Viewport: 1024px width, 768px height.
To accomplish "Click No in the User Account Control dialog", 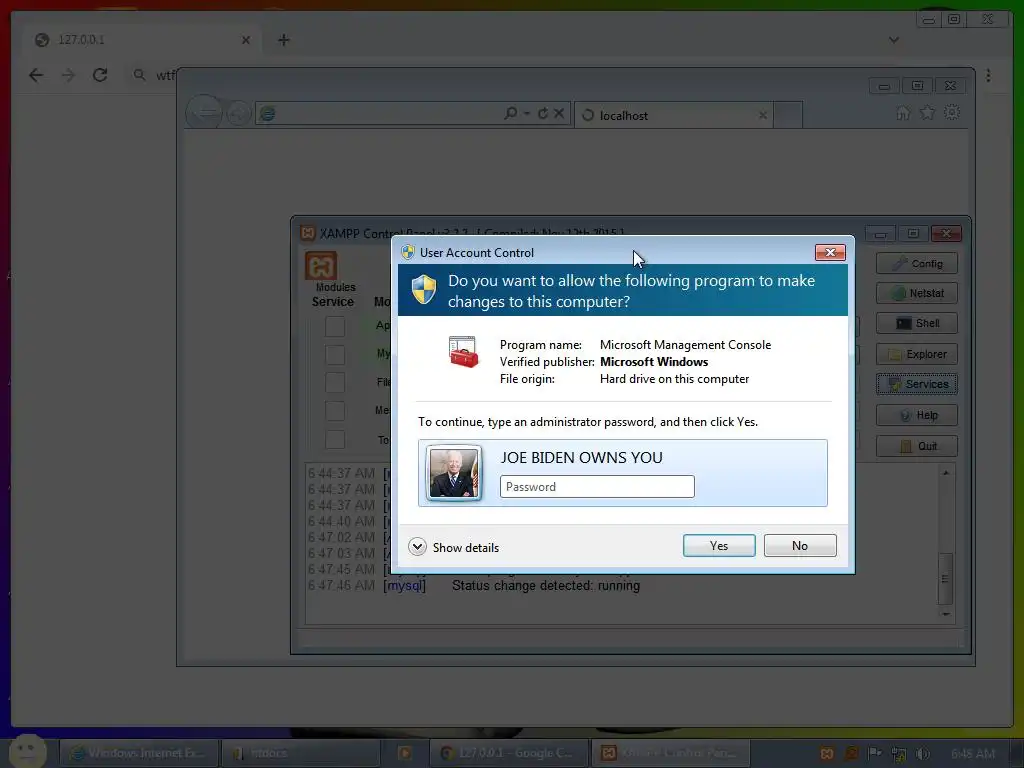I will pos(800,546).
